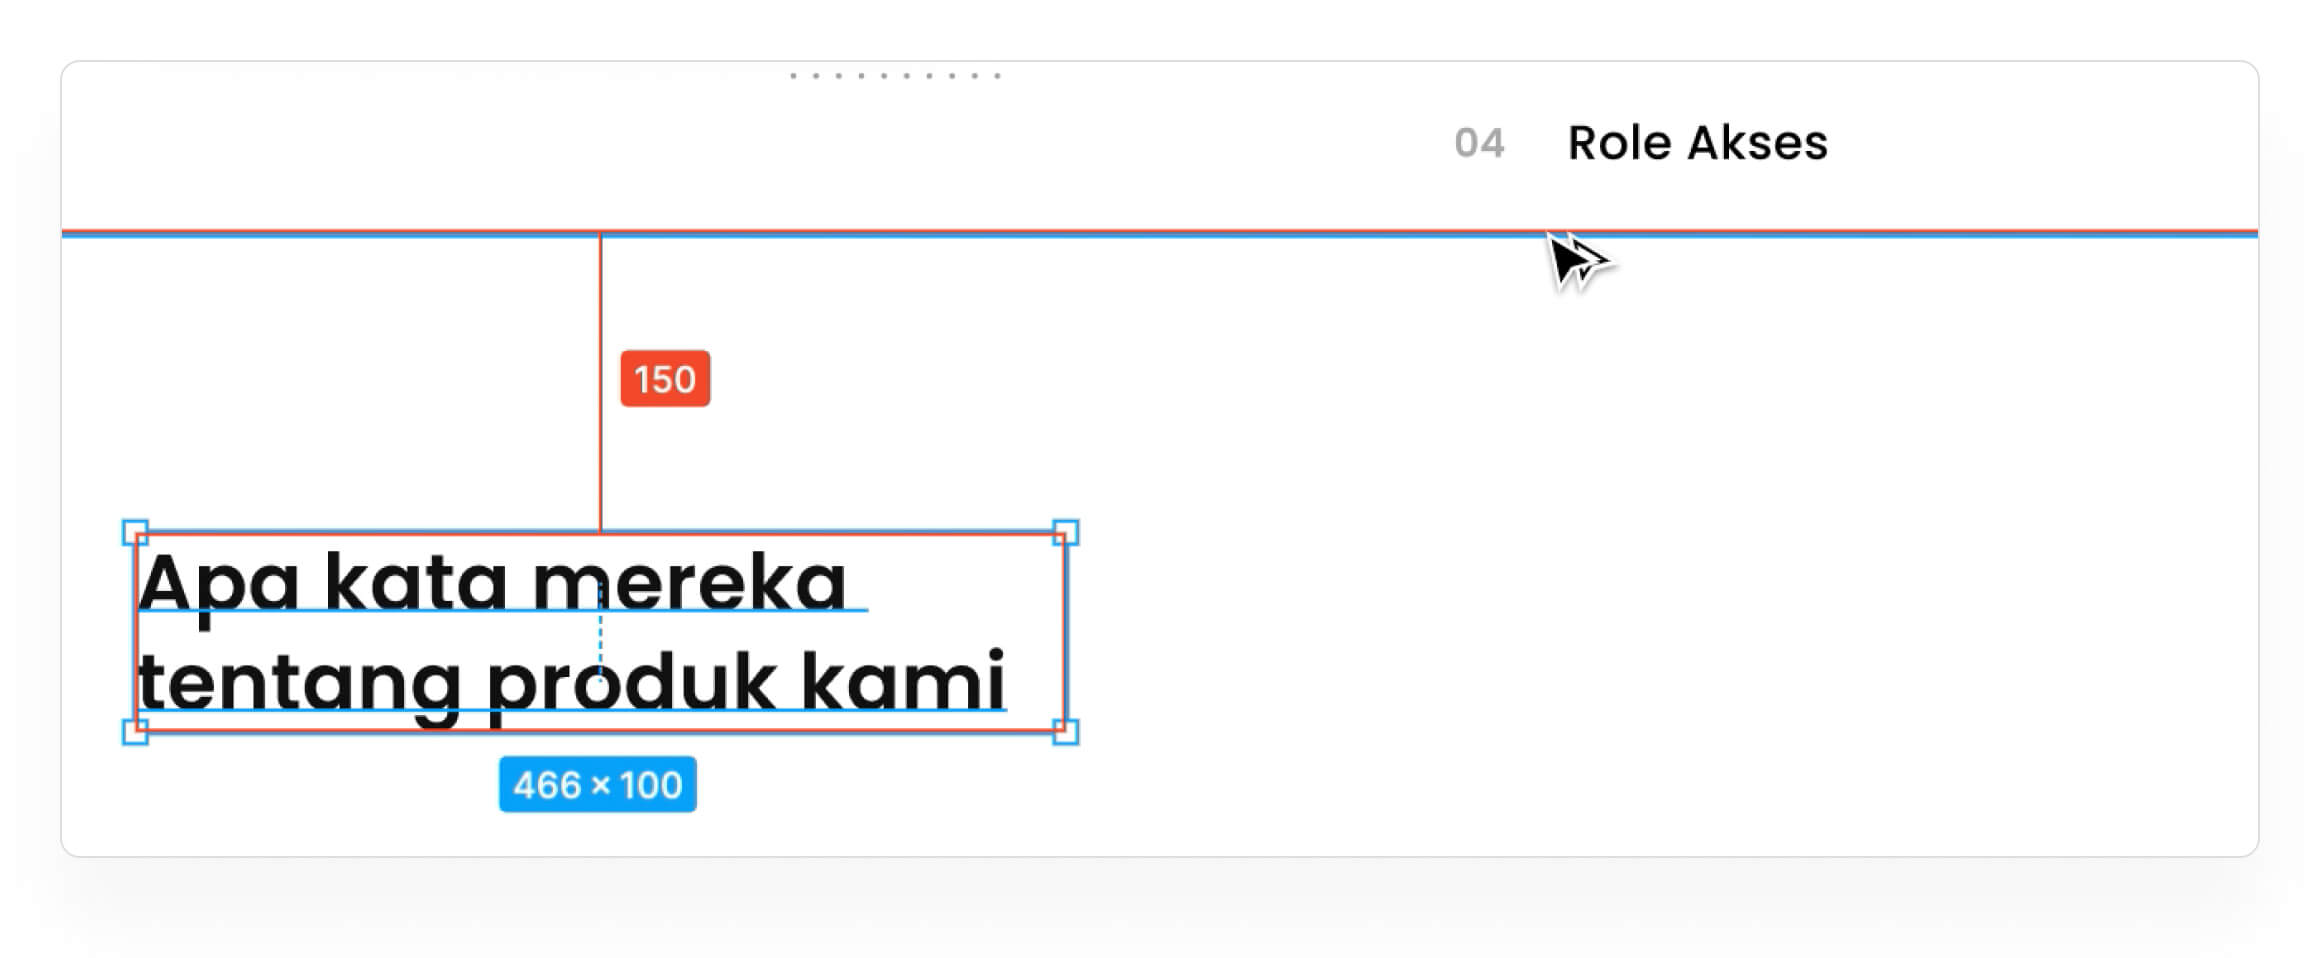Click the right edge of selection box
The width and height of the screenshot is (2320, 958).
(x=1066, y=632)
